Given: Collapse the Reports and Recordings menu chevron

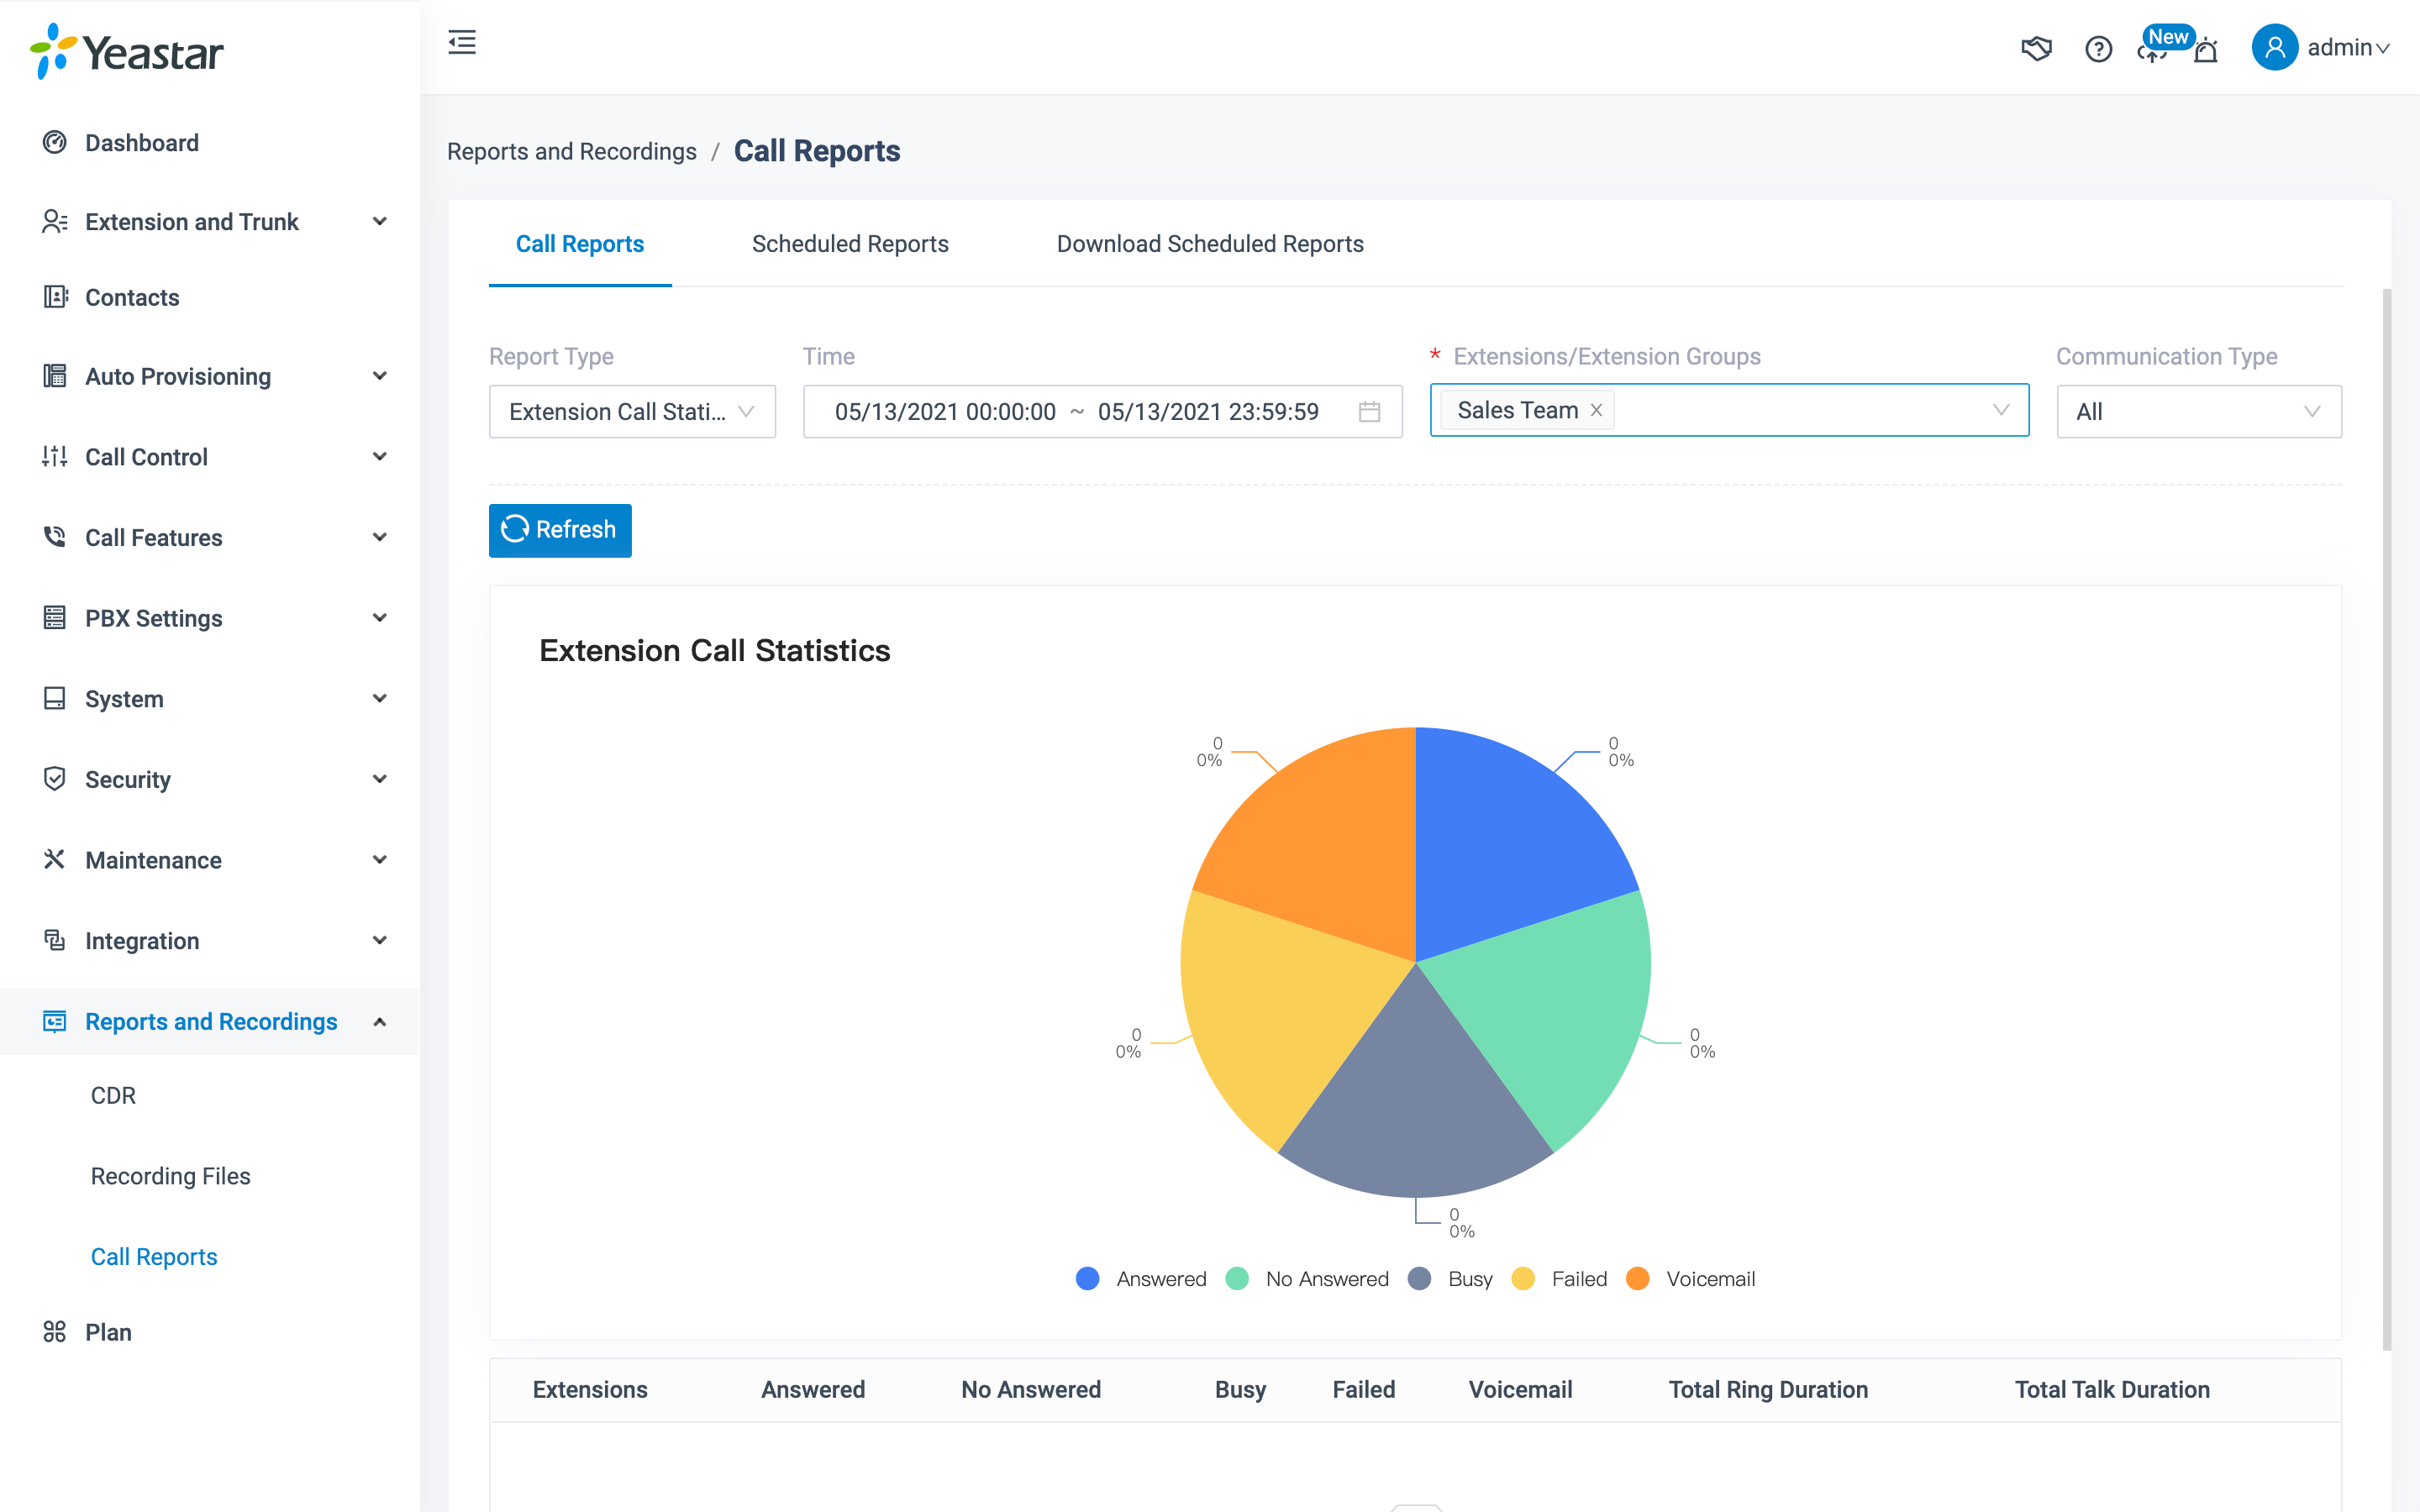Looking at the screenshot, I should pyautogui.click(x=380, y=1021).
